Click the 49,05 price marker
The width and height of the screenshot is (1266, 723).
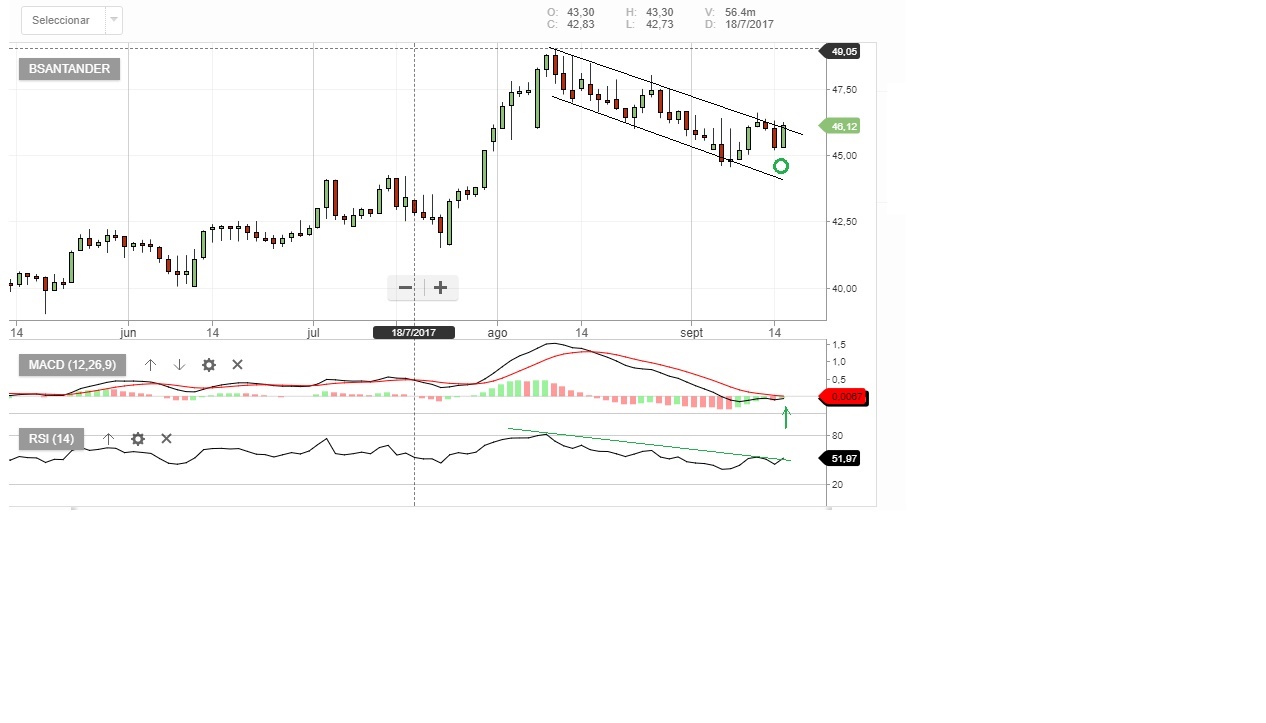842,51
